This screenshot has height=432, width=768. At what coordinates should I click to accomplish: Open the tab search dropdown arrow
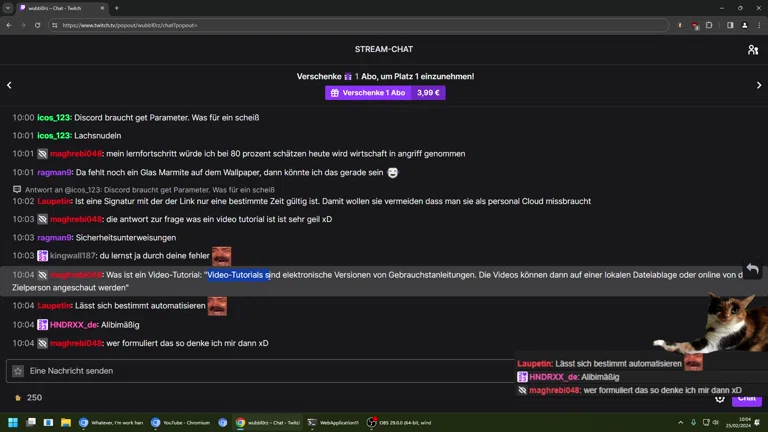pos(8,8)
